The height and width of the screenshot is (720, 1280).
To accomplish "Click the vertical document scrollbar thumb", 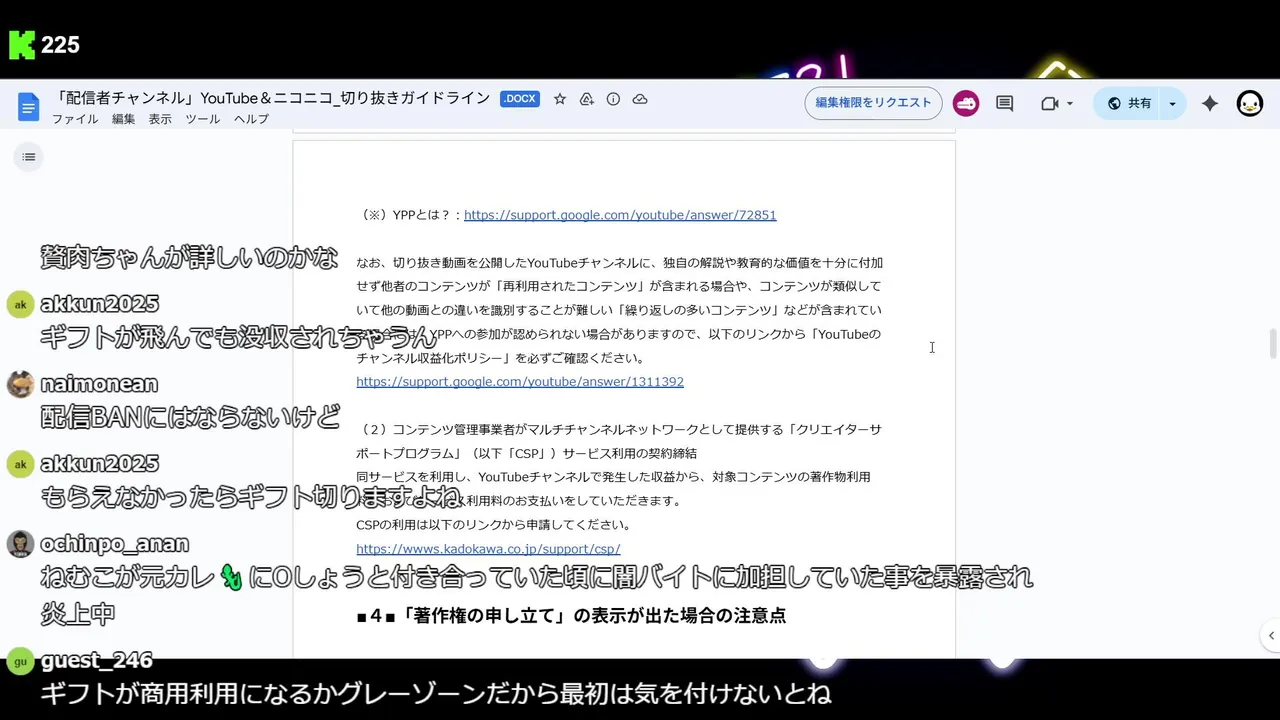I will coord(1273,342).
